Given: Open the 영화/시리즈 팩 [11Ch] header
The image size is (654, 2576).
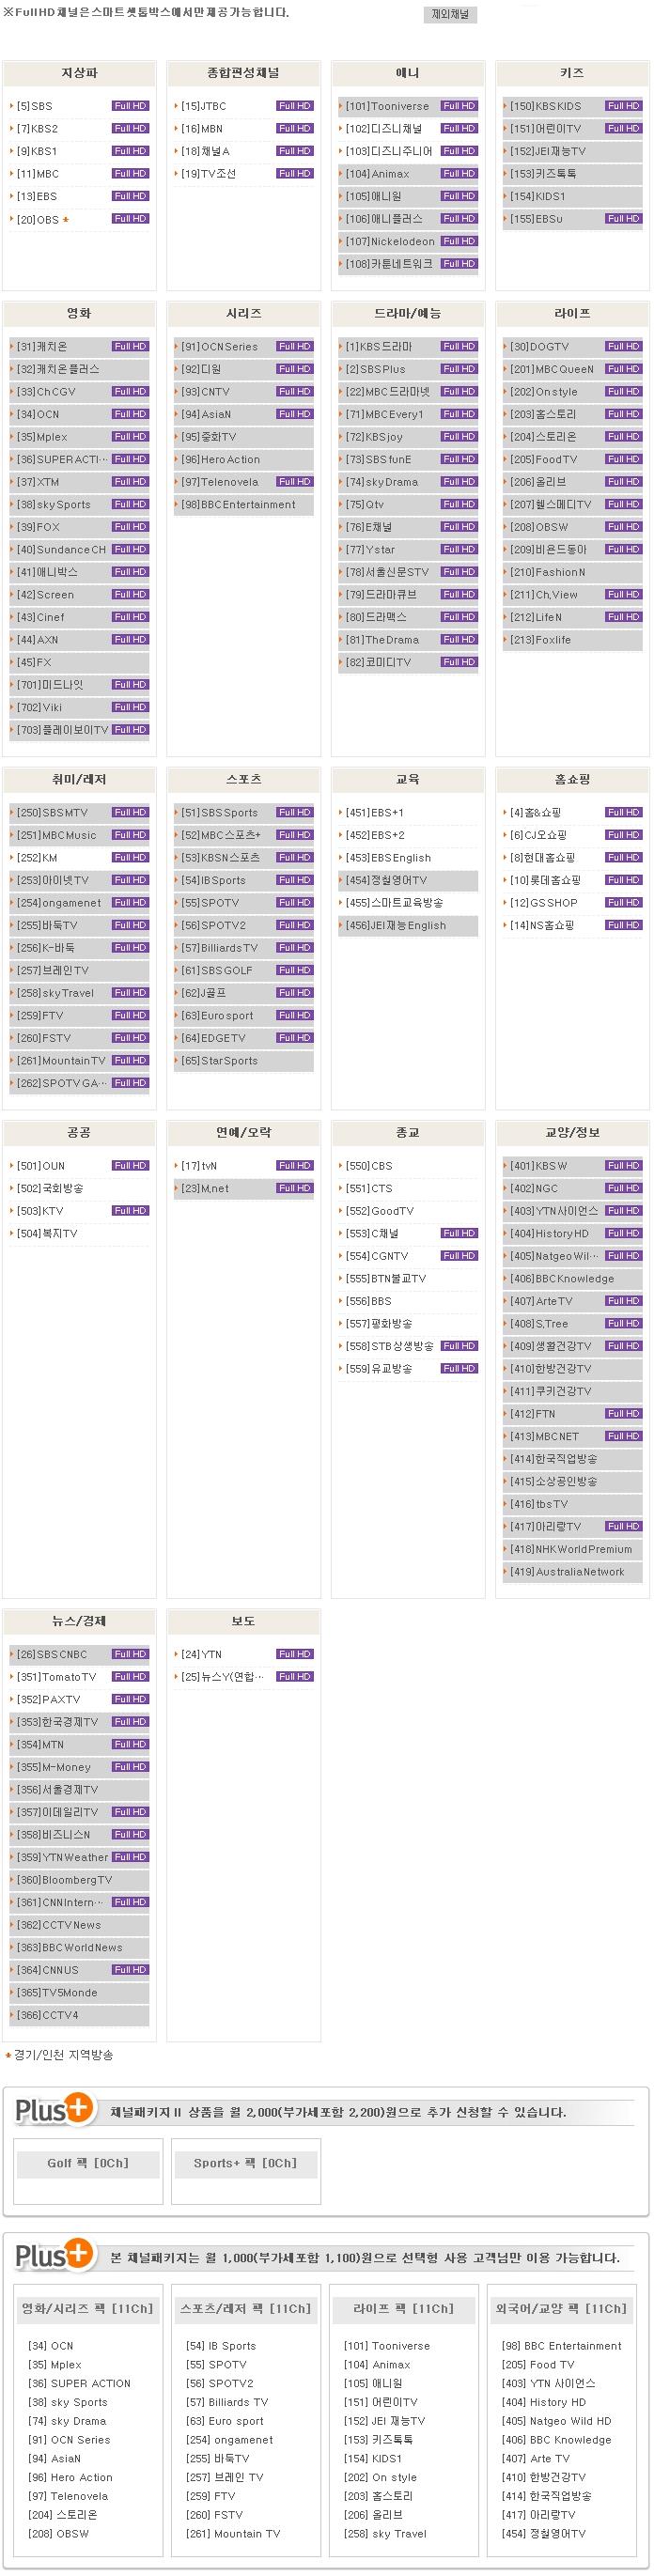Looking at the screenshot, I should 88,2309.
